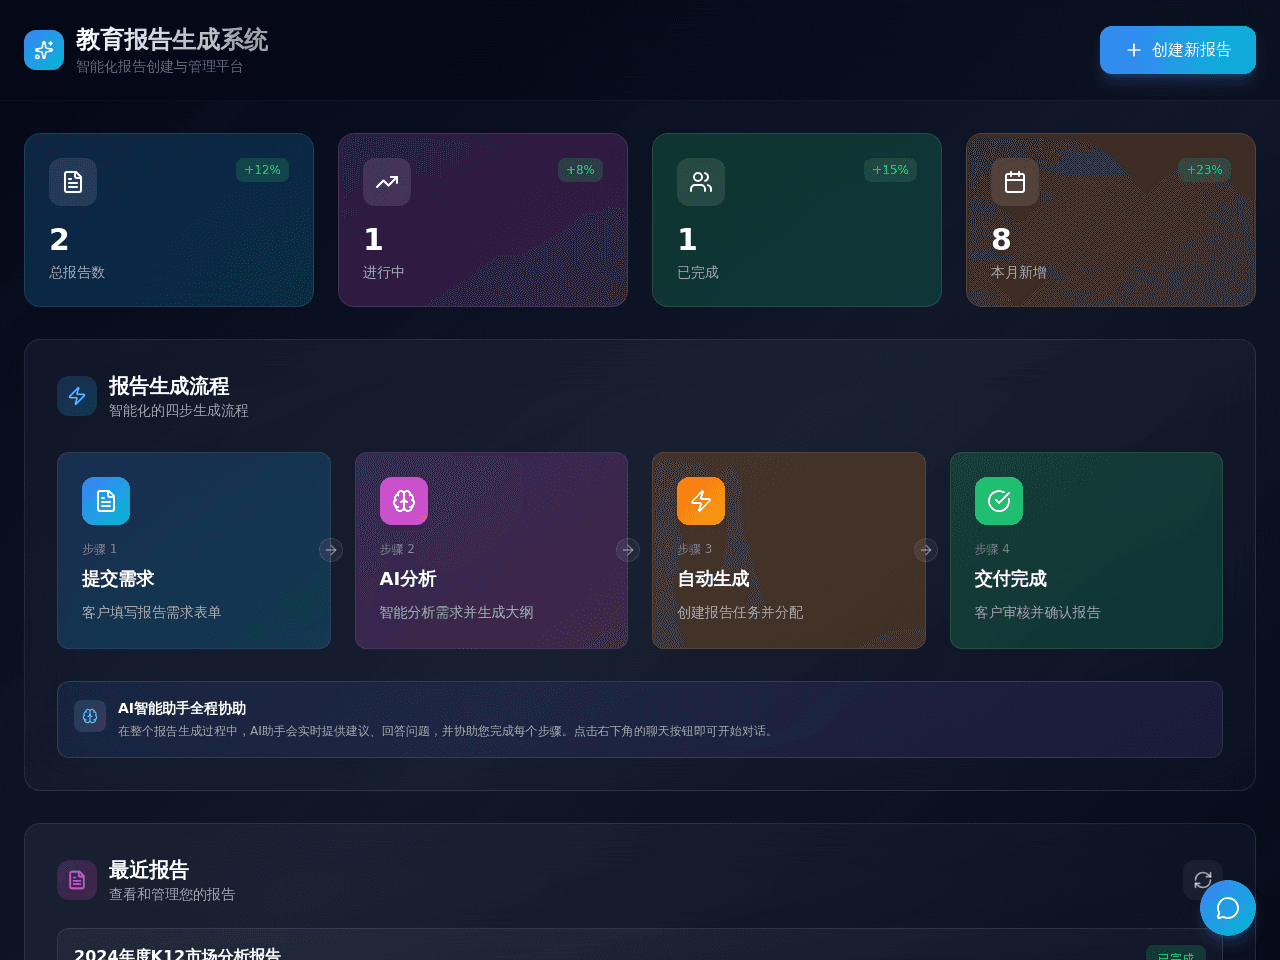Click the users icon in 已完成 card

701,182
